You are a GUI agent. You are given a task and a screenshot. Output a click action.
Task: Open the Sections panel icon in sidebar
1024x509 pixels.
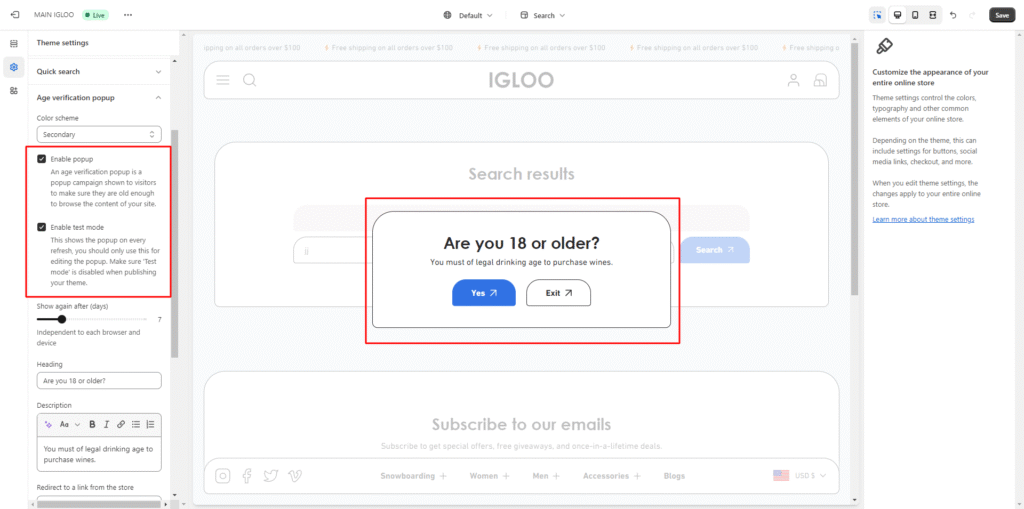pyautogui.click(x=14, y=44)
